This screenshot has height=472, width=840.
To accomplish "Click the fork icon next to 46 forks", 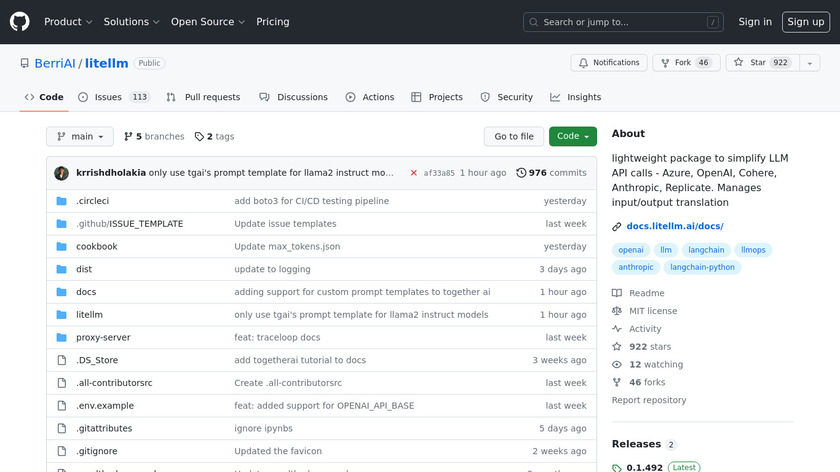I will pos(617,382).
